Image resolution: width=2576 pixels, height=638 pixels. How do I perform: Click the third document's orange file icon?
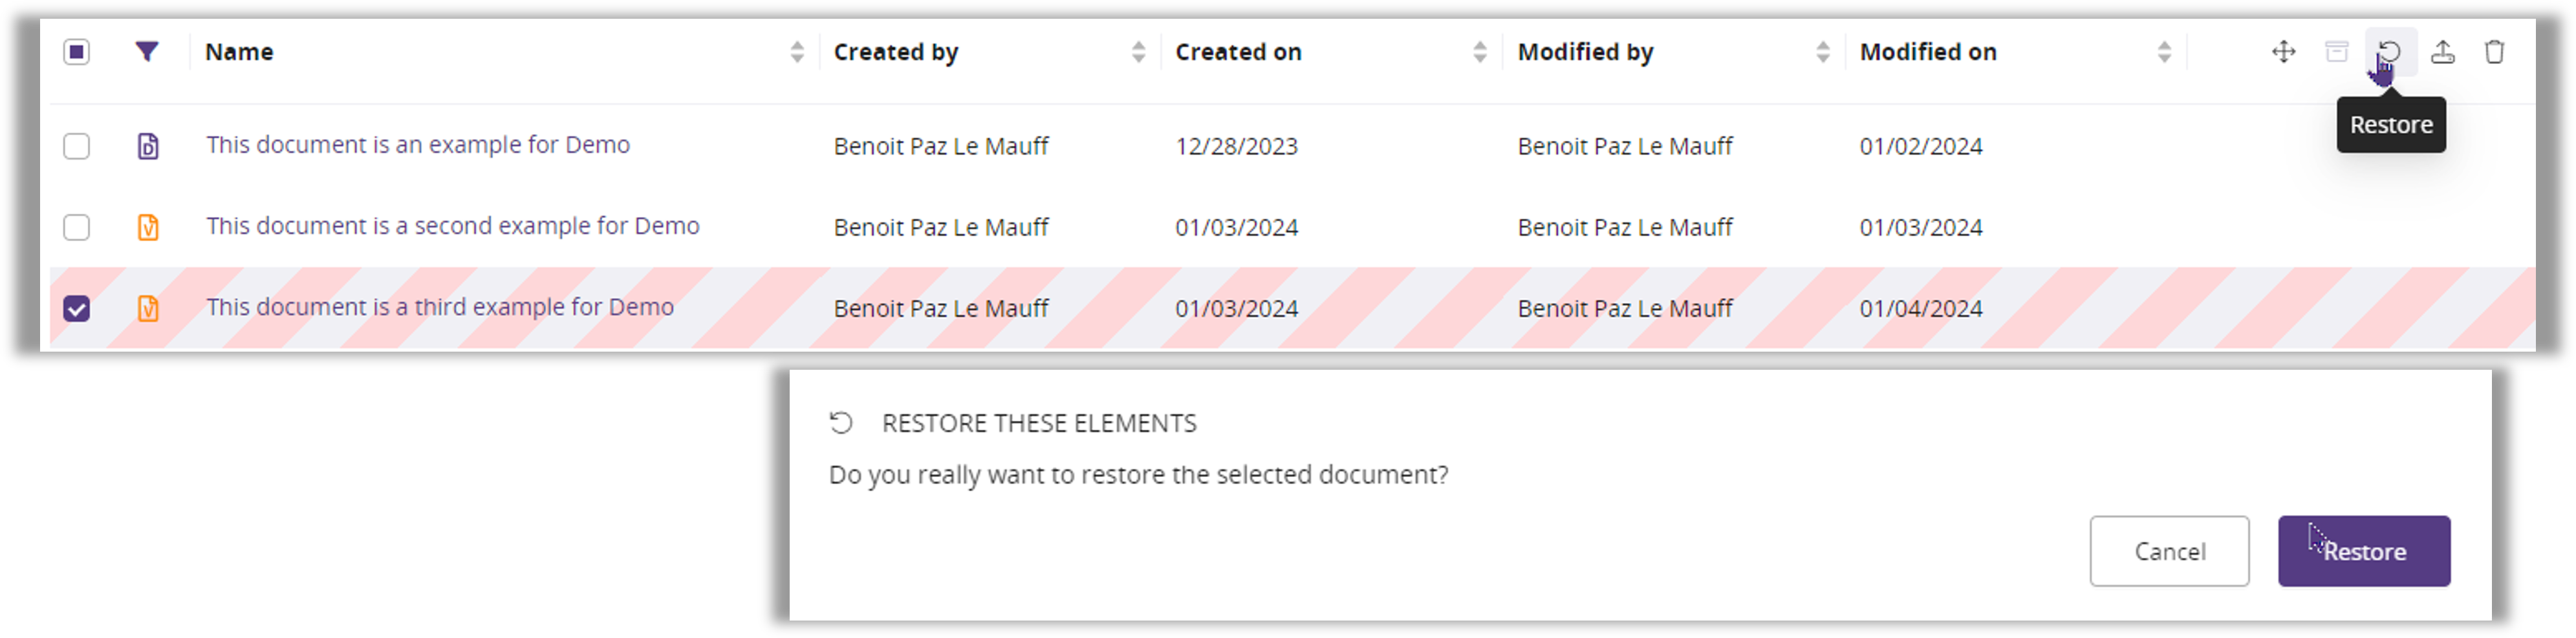click(x=148, y=308)
